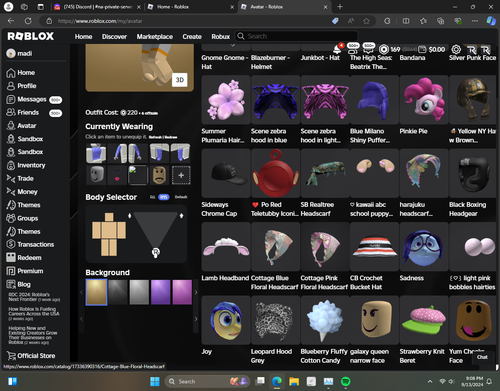The image size is (500, 391).
Task: Show next backgrounds with right arrow
Action: 196,292
